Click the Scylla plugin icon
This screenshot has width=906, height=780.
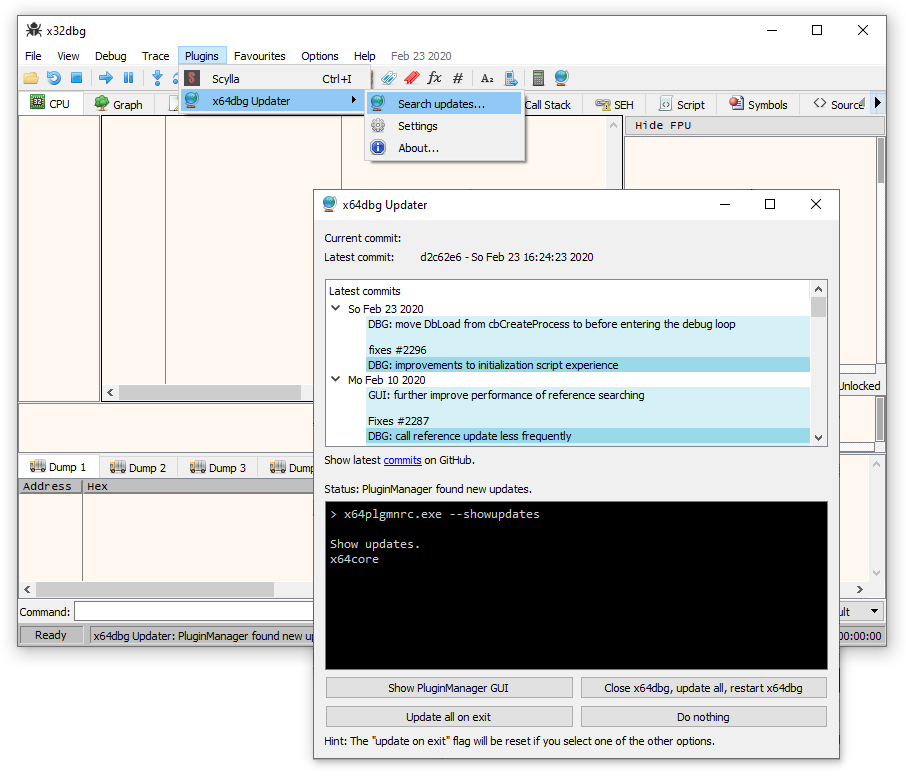pos(192,79)
